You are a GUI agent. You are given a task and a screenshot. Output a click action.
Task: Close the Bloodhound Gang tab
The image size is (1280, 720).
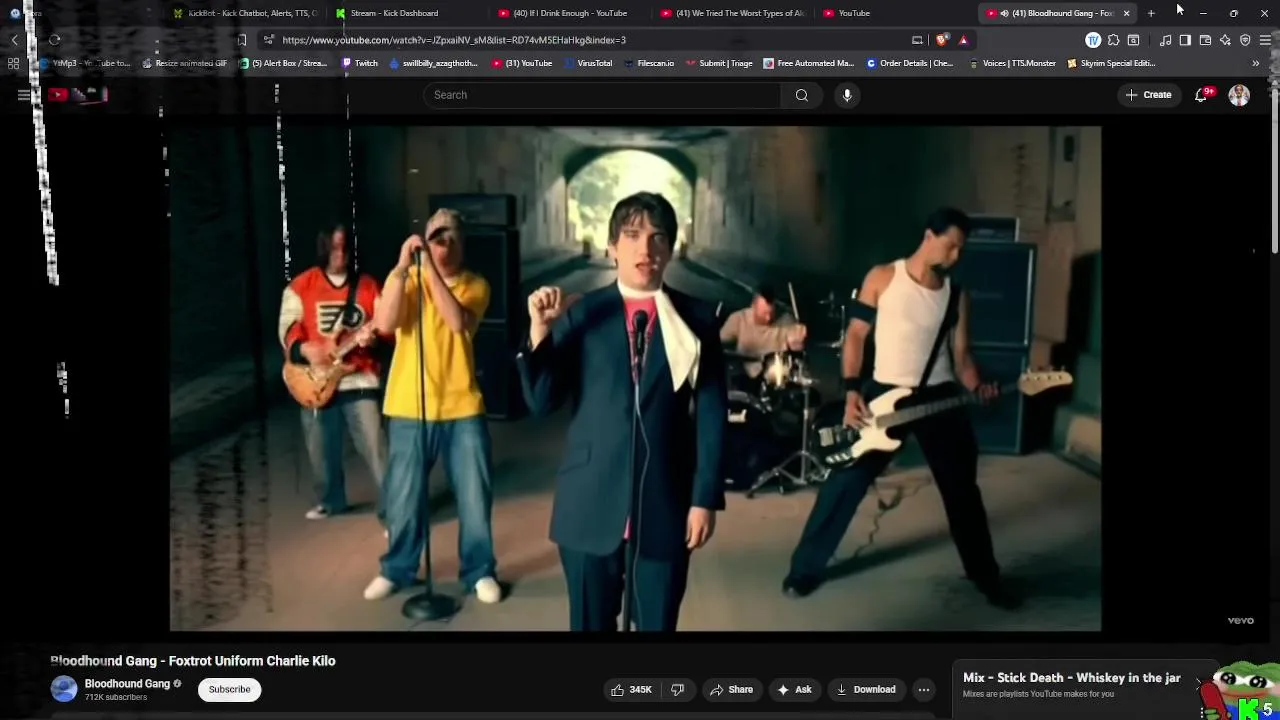pos(1126,13)
